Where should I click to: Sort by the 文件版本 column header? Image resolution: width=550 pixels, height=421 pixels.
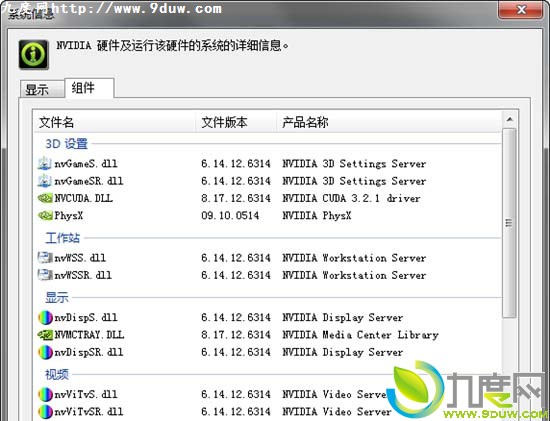[x=236, y=122]
